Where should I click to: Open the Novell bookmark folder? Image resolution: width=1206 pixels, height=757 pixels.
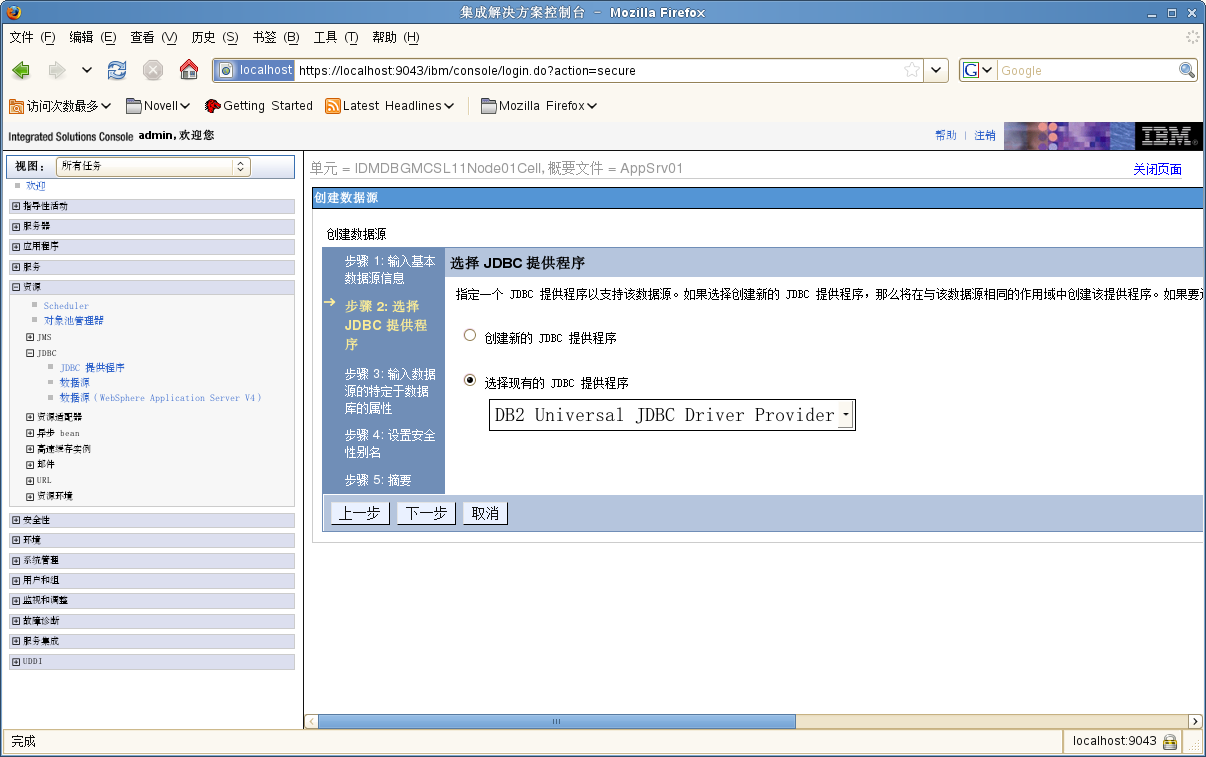tap(158, 106)
